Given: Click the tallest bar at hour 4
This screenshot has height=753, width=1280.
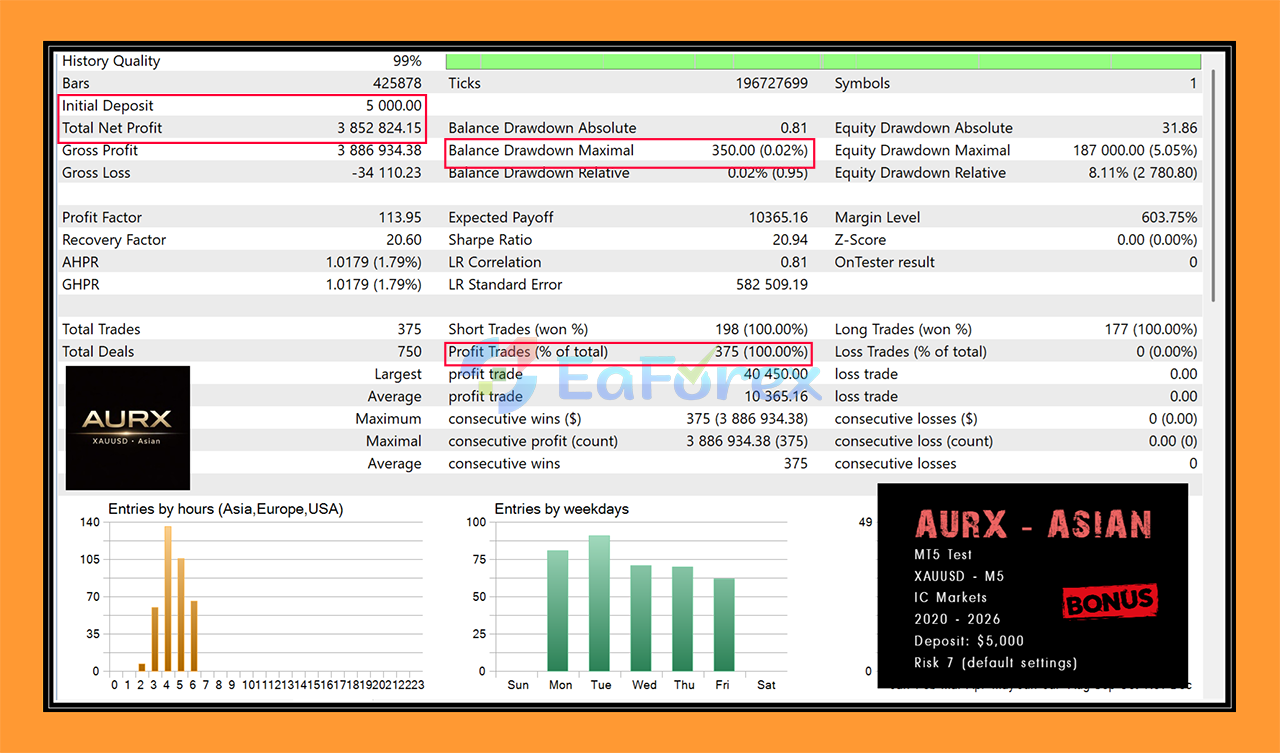Looking at the screenshot, I should point(168,598).
